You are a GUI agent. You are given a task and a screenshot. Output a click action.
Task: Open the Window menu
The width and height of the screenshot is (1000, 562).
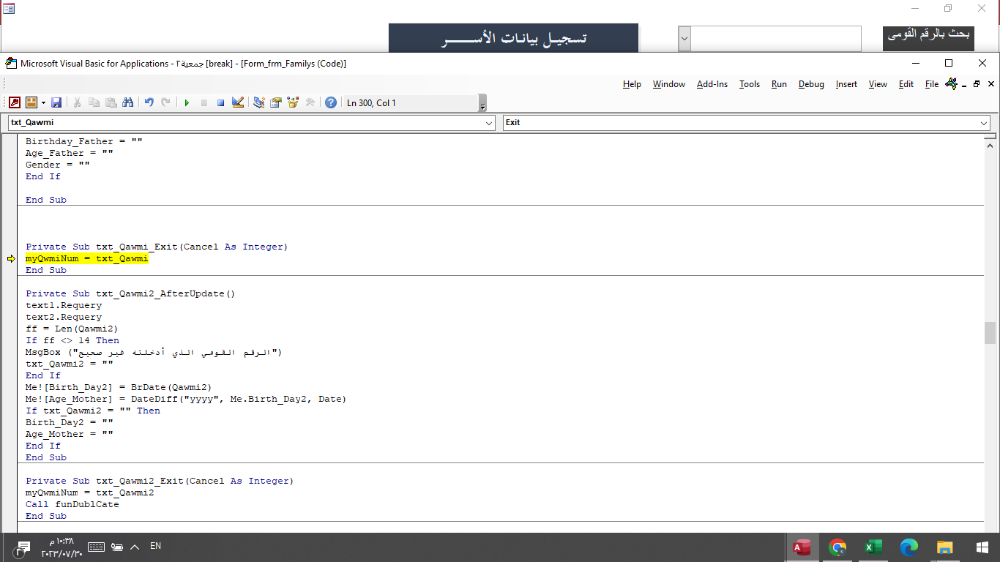[668, 84]
